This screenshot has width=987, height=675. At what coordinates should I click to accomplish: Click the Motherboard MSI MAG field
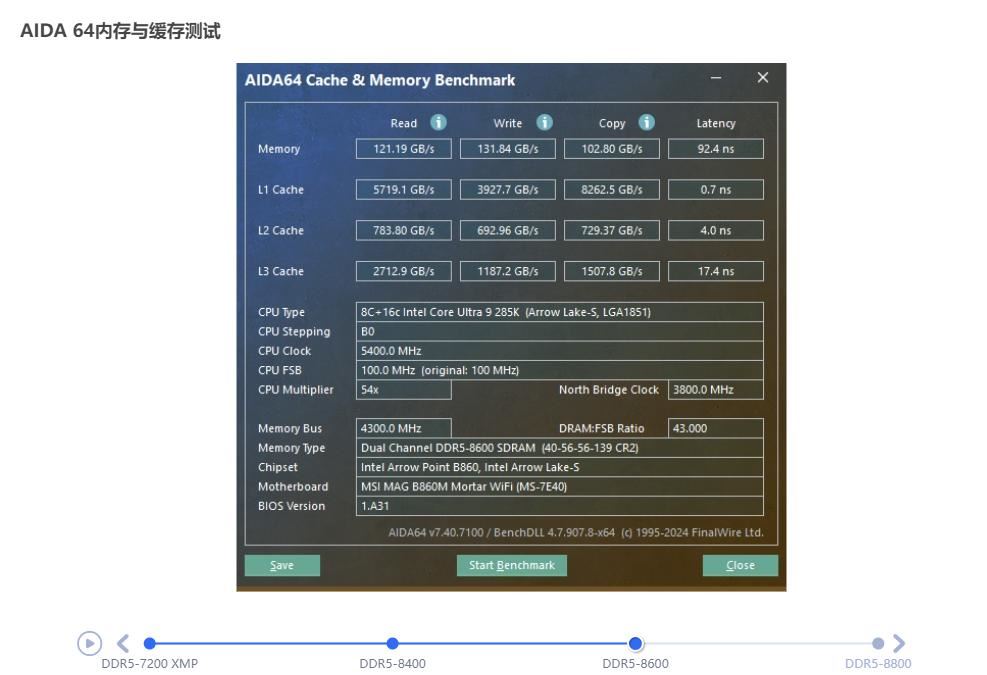point(560,487)
